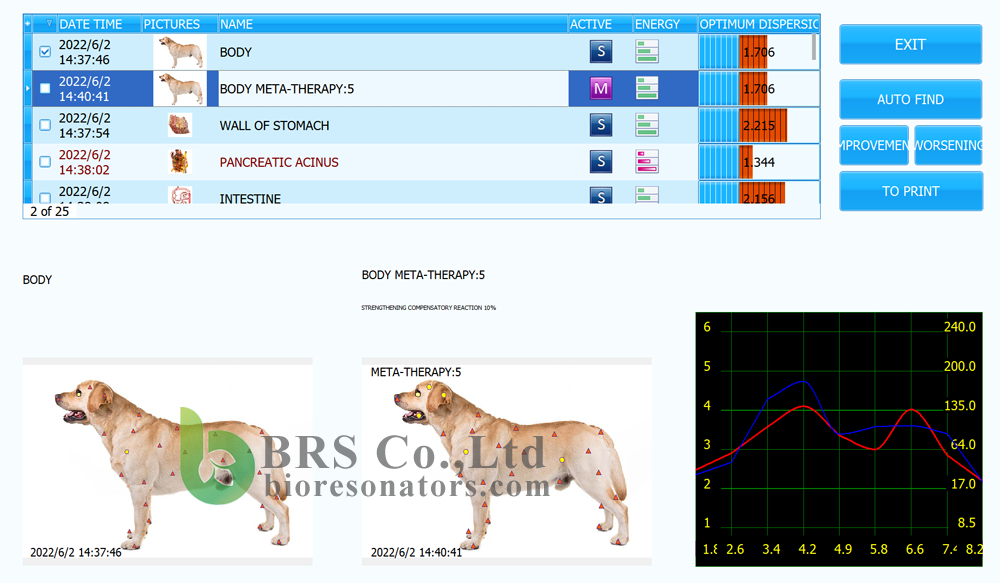Click BODY META-THERAPY:5 heading above right dog image
The width and height of the screenshot is (1000, 583).
[423, 275]
